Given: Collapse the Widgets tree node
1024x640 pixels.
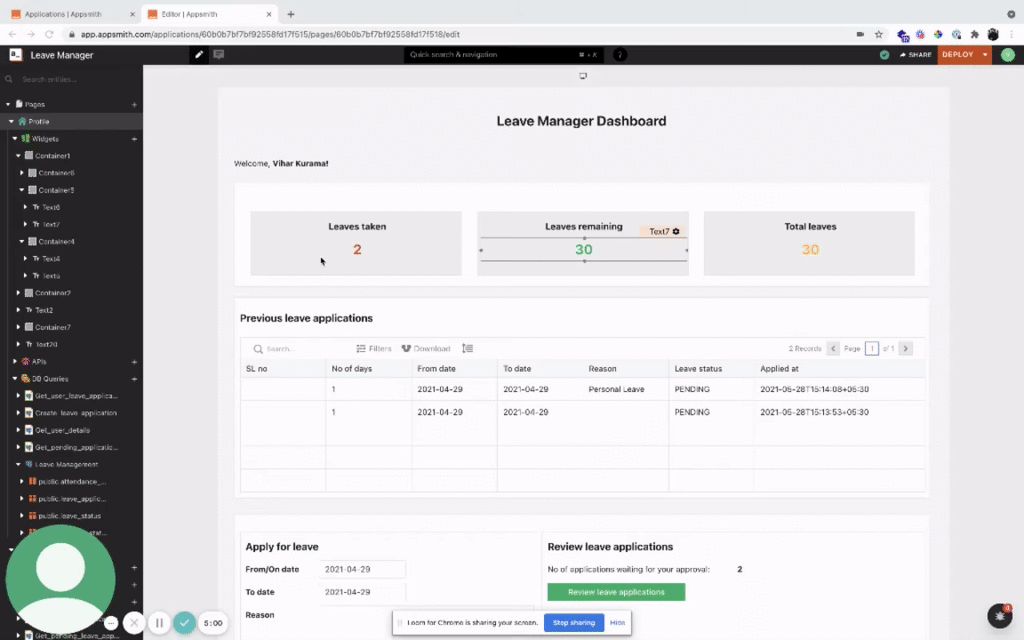Looking at the screenshot, I should click(x=14, y=139).
